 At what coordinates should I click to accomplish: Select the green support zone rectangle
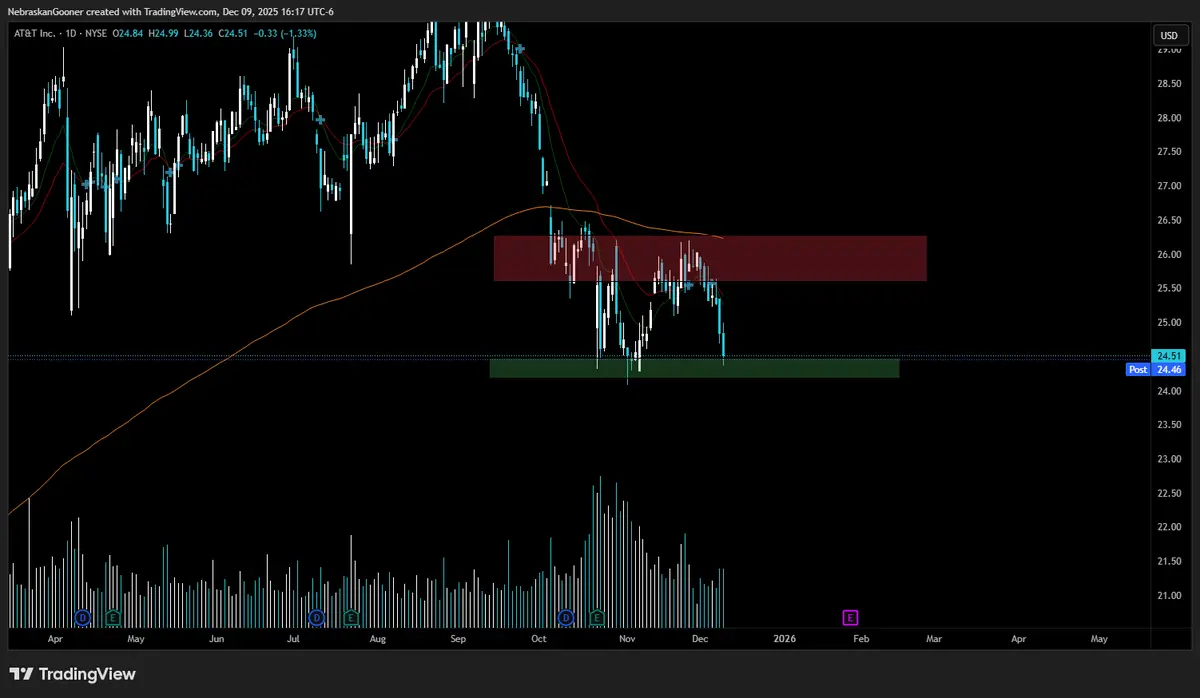point(694,368)
